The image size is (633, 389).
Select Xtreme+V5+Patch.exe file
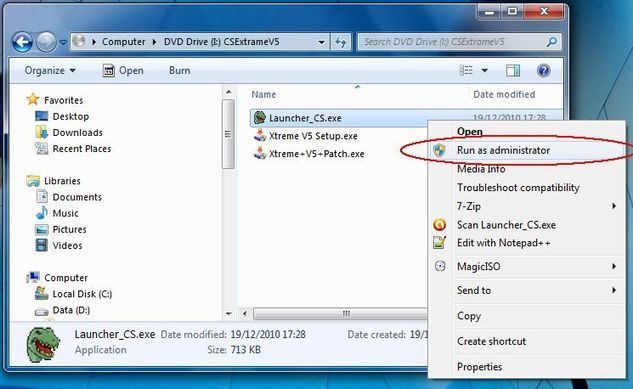click(316, 154)
